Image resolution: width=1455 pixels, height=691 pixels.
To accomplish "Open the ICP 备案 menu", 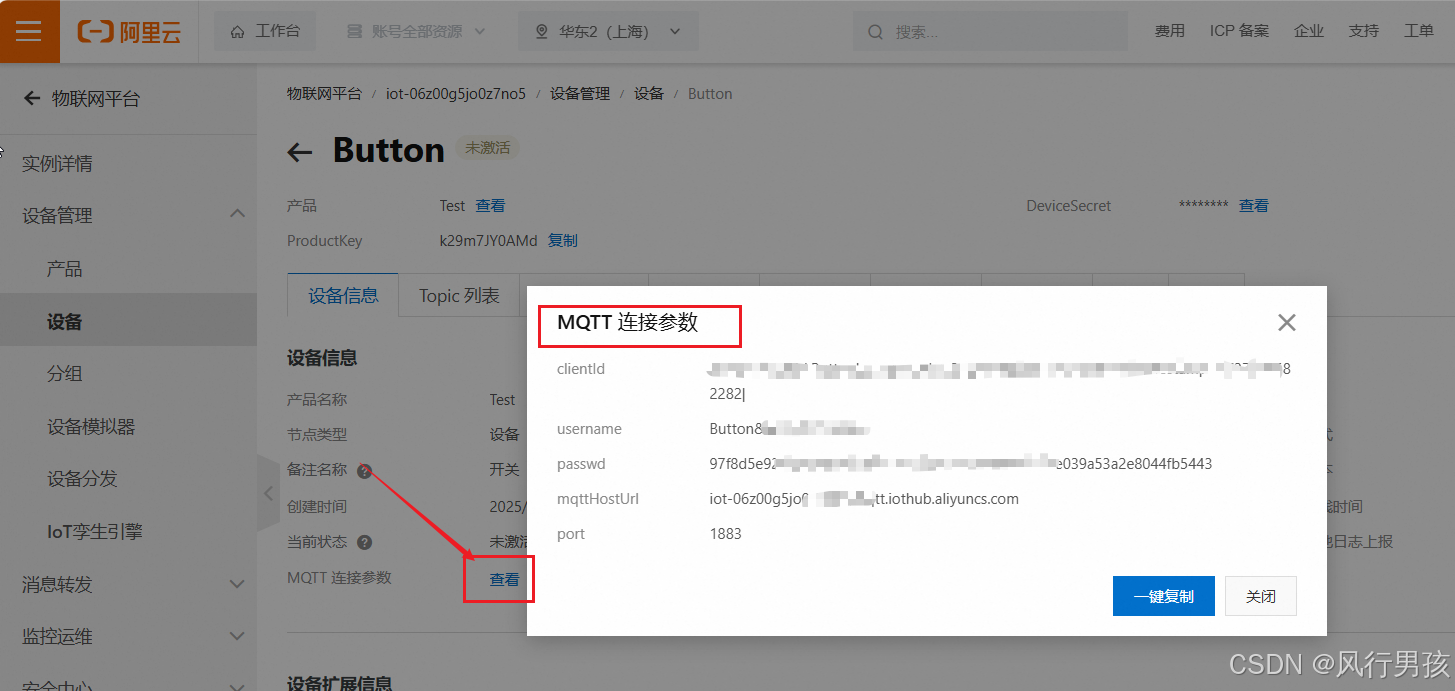I will click(1239, 31).
